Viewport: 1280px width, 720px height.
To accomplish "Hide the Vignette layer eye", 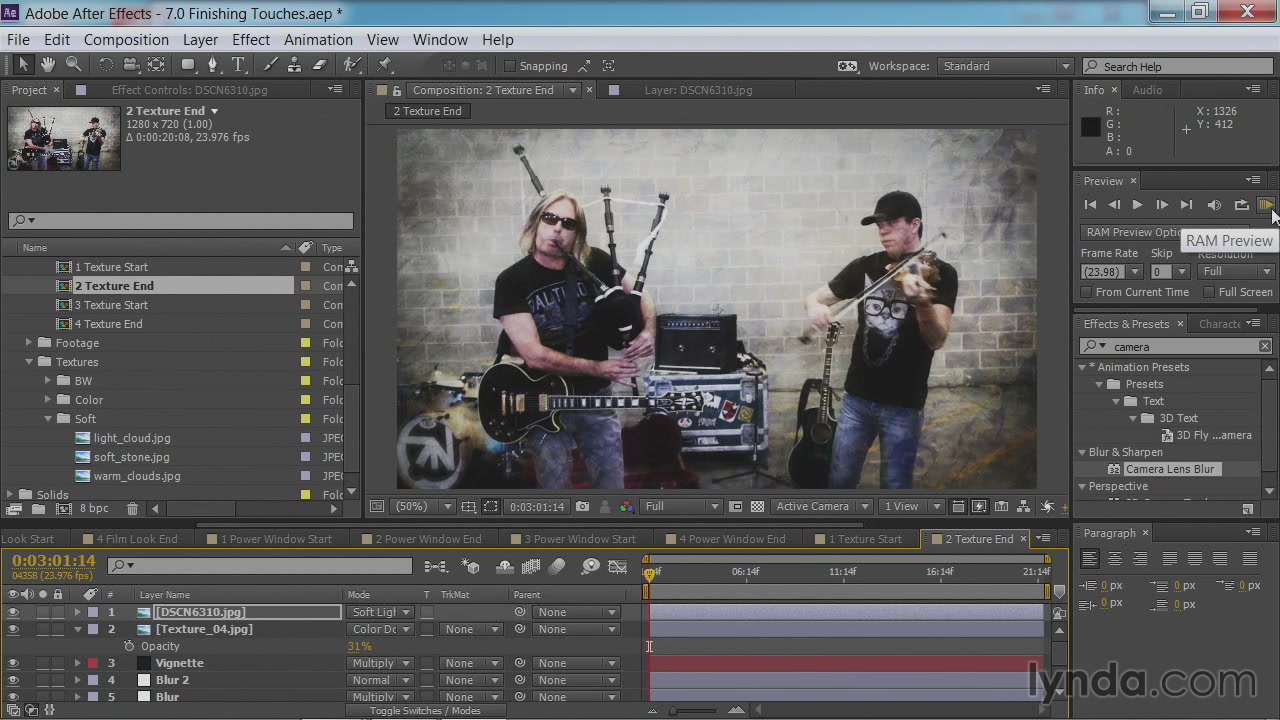I will tap(13, 663).
